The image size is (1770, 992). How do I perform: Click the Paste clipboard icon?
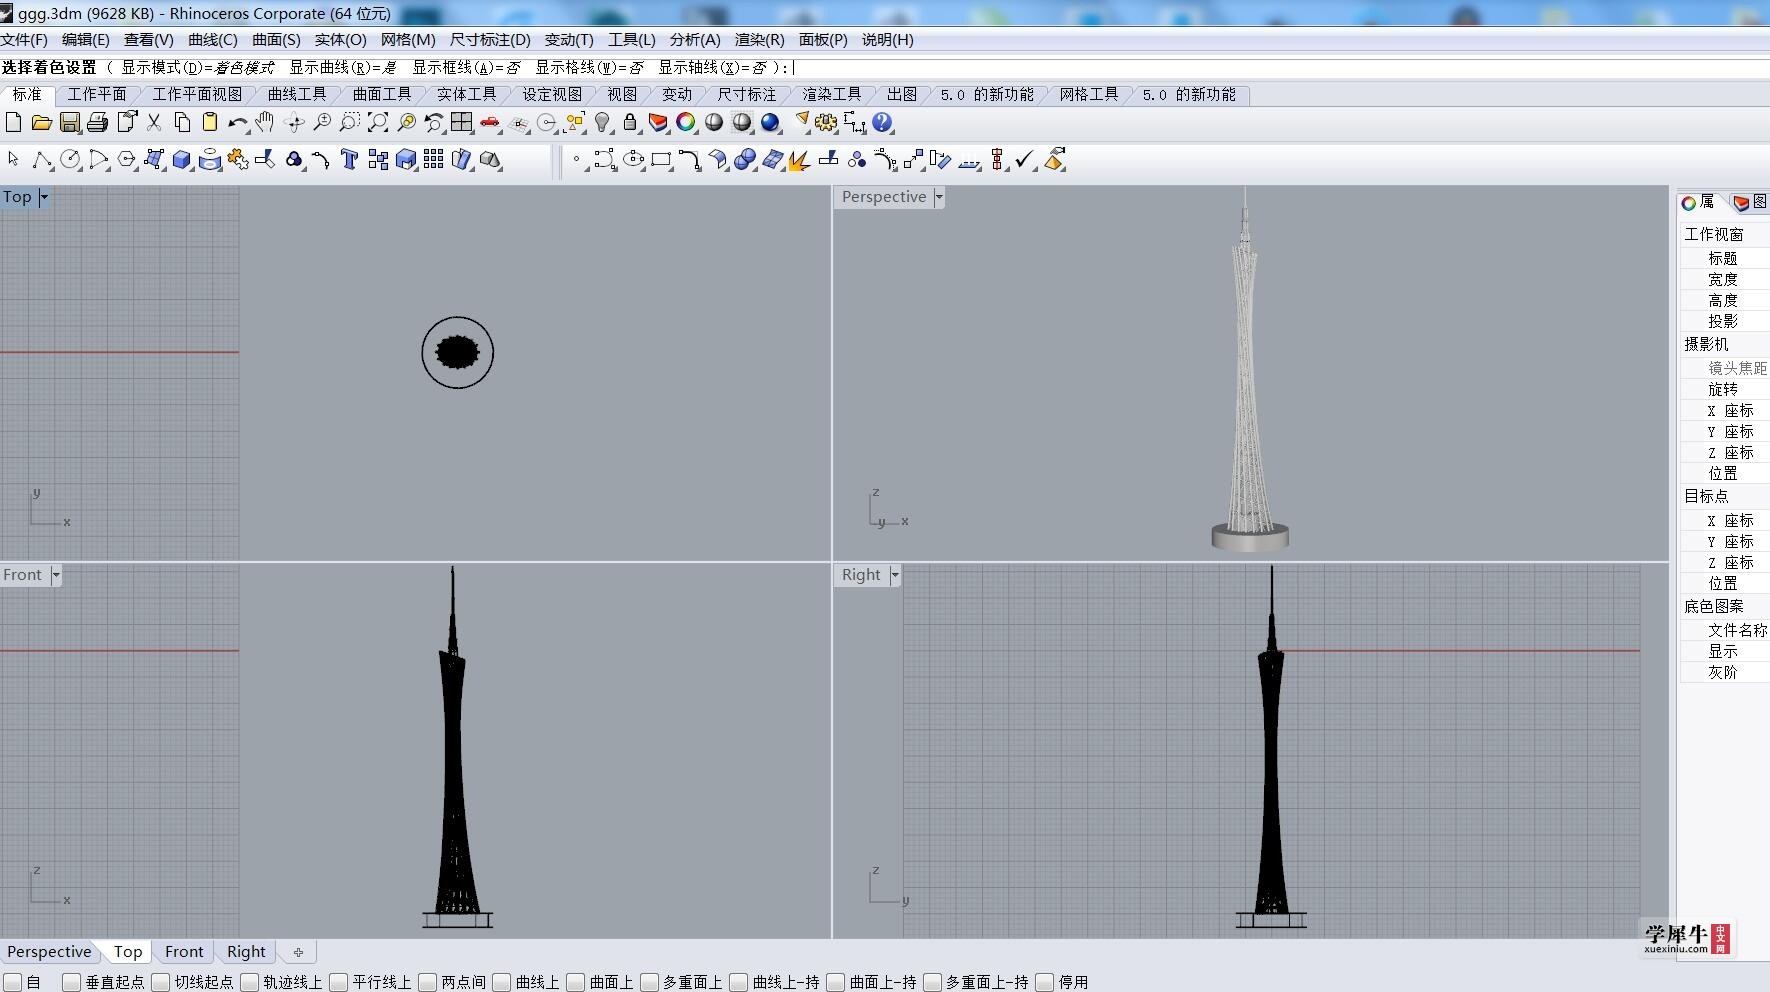210,122
